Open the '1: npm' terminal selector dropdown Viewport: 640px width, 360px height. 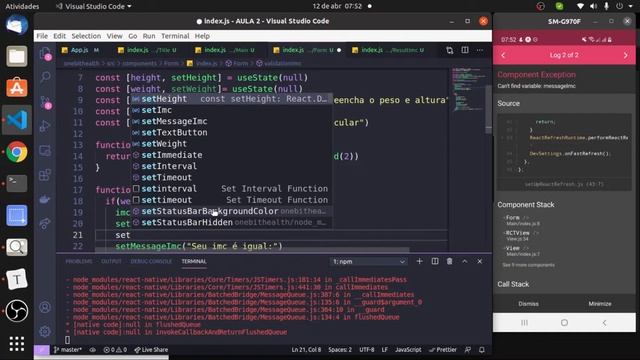[x=369, y=262]
